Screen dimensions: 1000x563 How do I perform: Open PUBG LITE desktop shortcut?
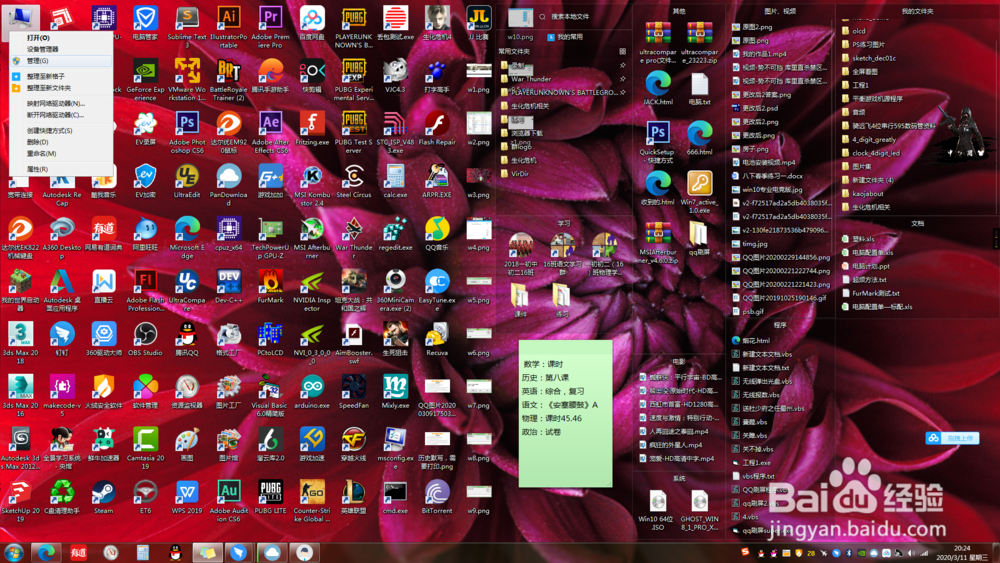270,497
